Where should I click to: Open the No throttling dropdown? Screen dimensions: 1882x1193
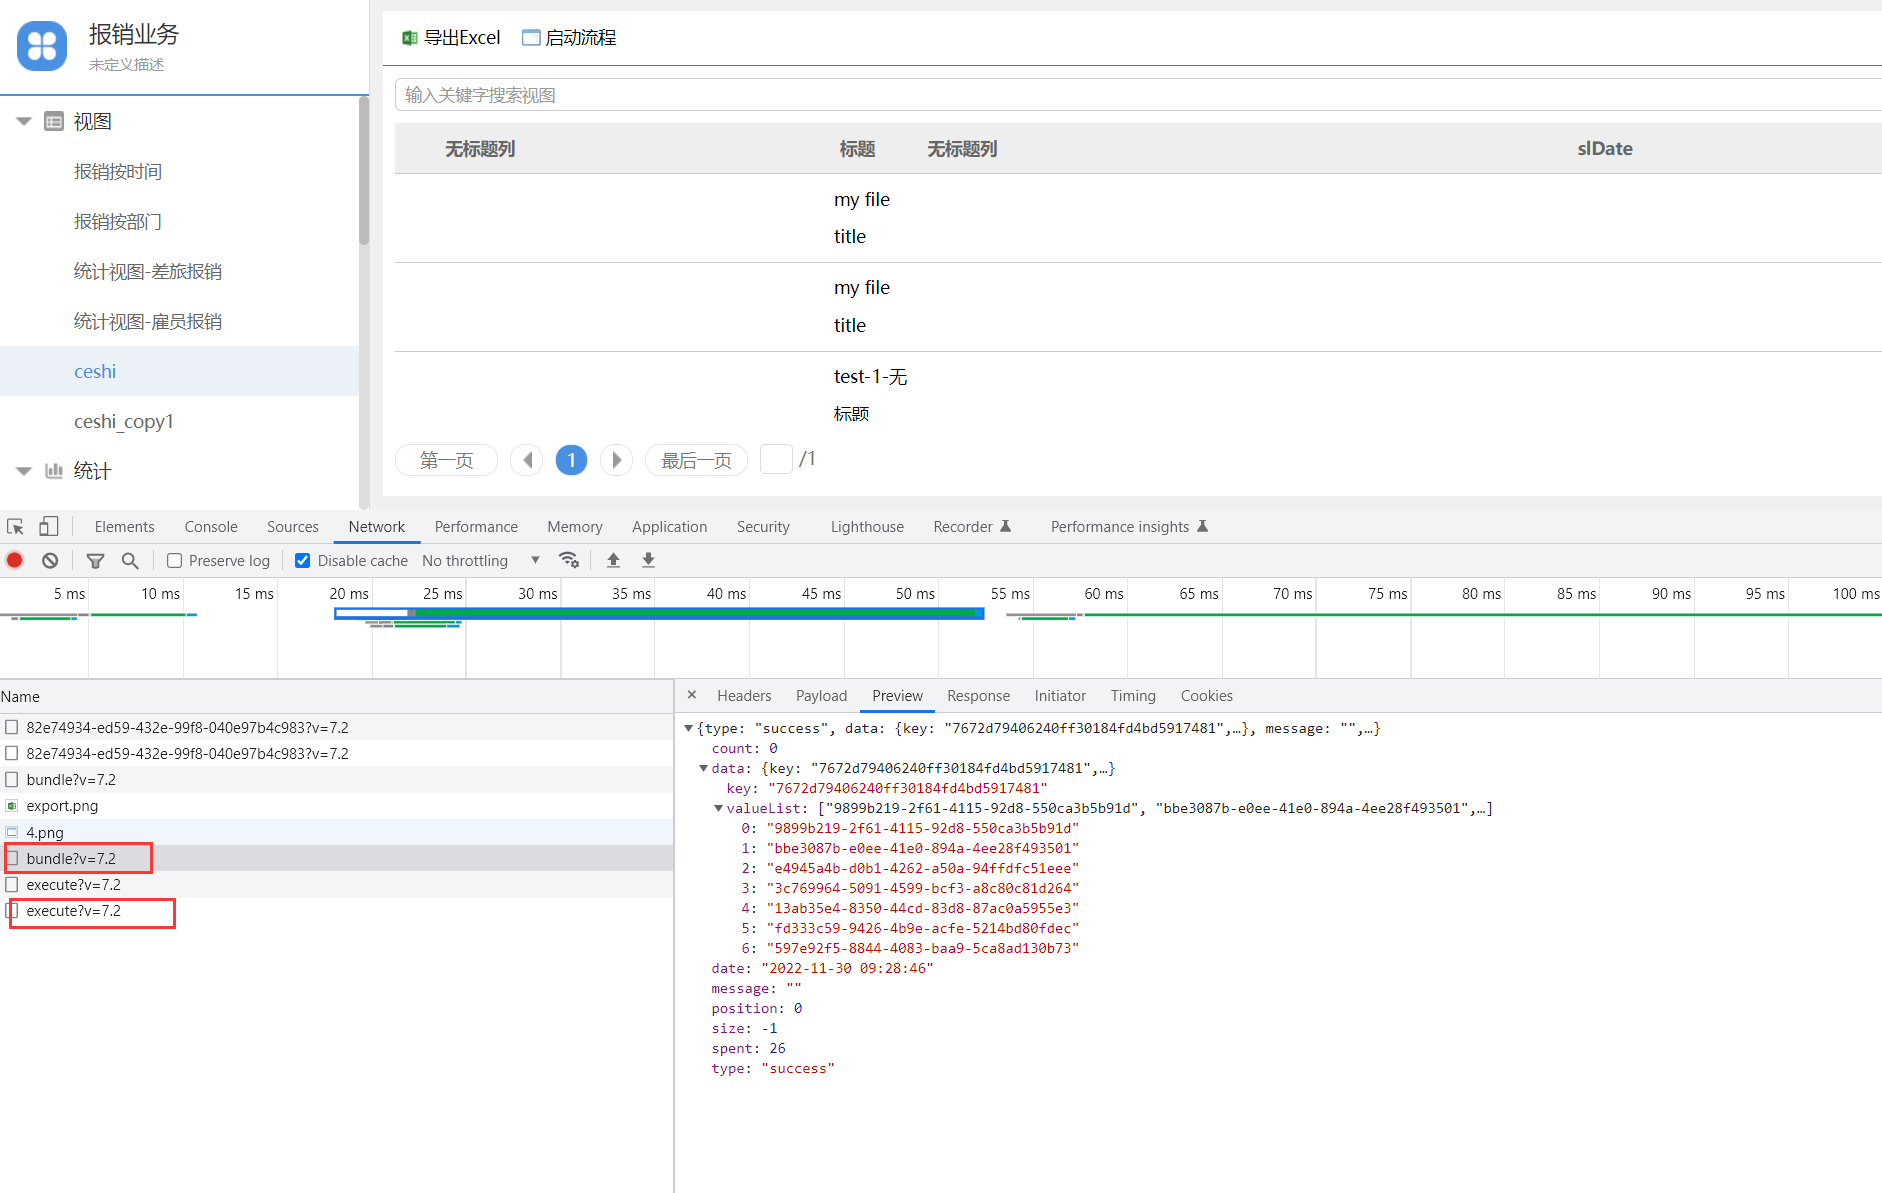pos(480,561)
